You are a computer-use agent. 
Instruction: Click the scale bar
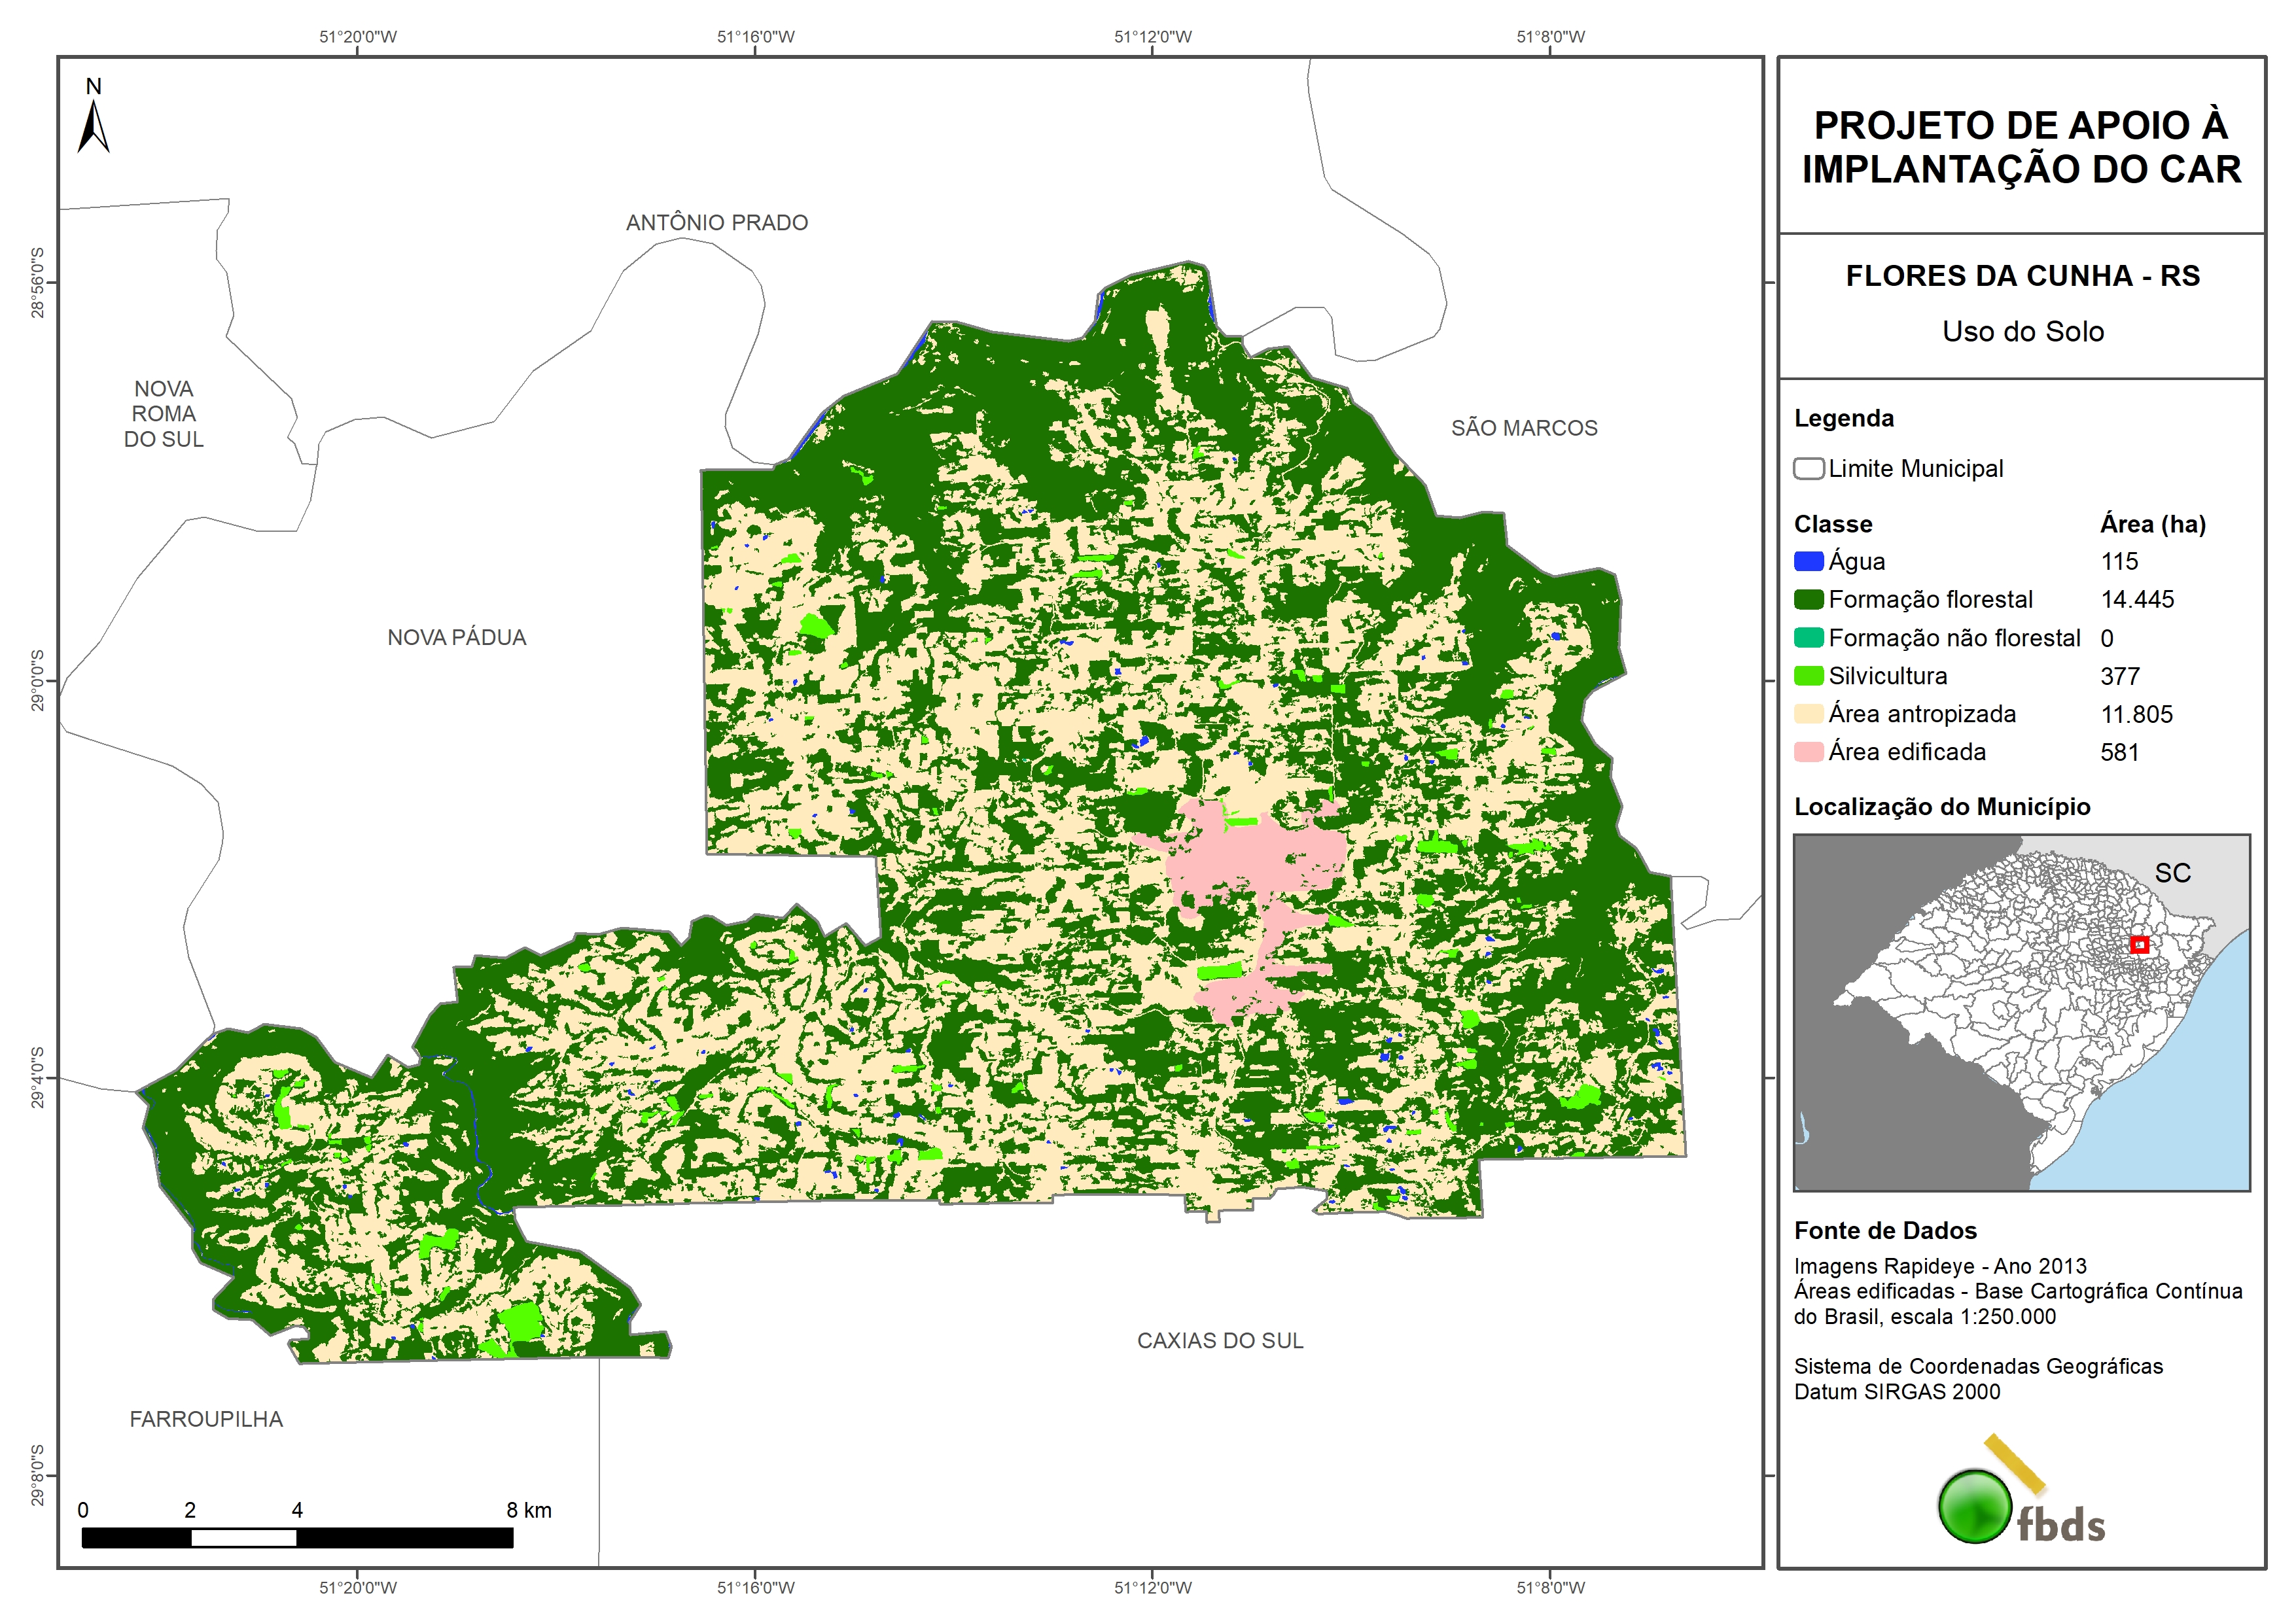click(297, 1537)
